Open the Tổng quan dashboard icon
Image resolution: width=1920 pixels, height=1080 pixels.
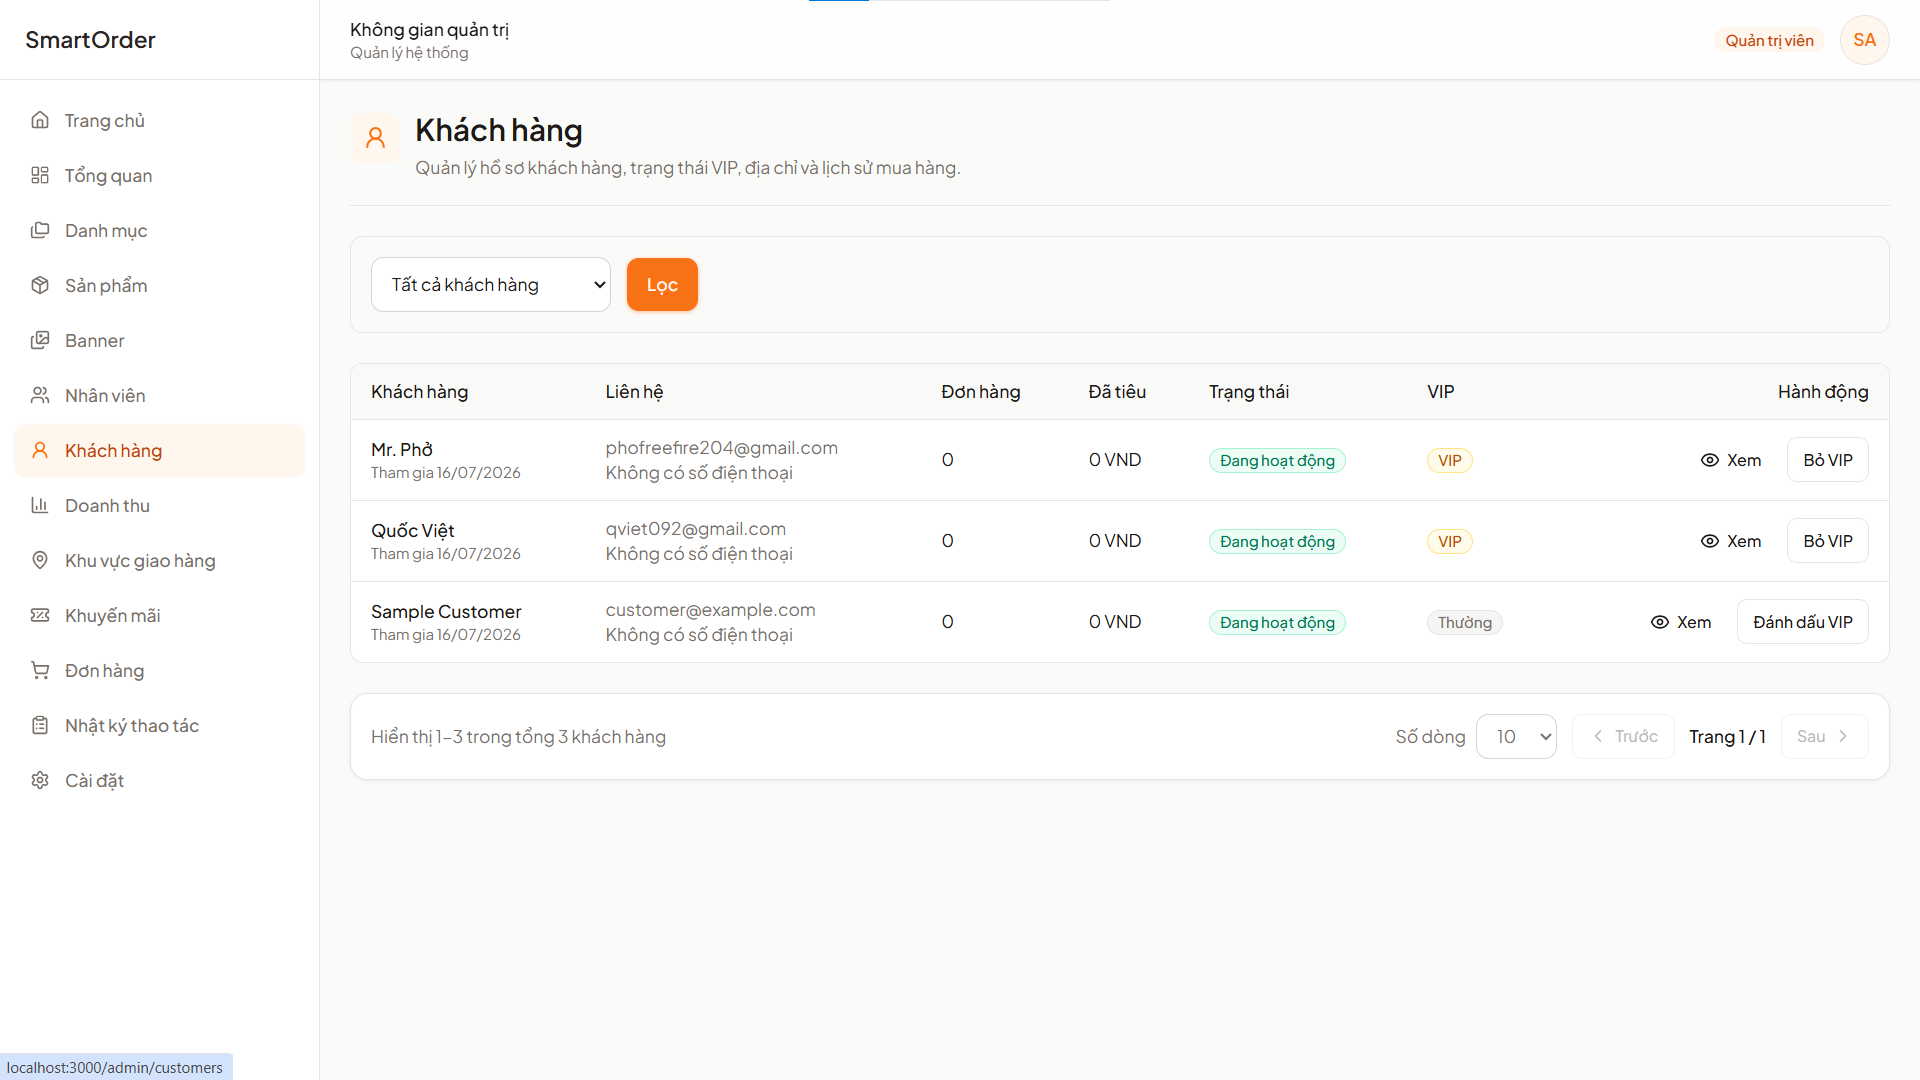click(40, 175)
